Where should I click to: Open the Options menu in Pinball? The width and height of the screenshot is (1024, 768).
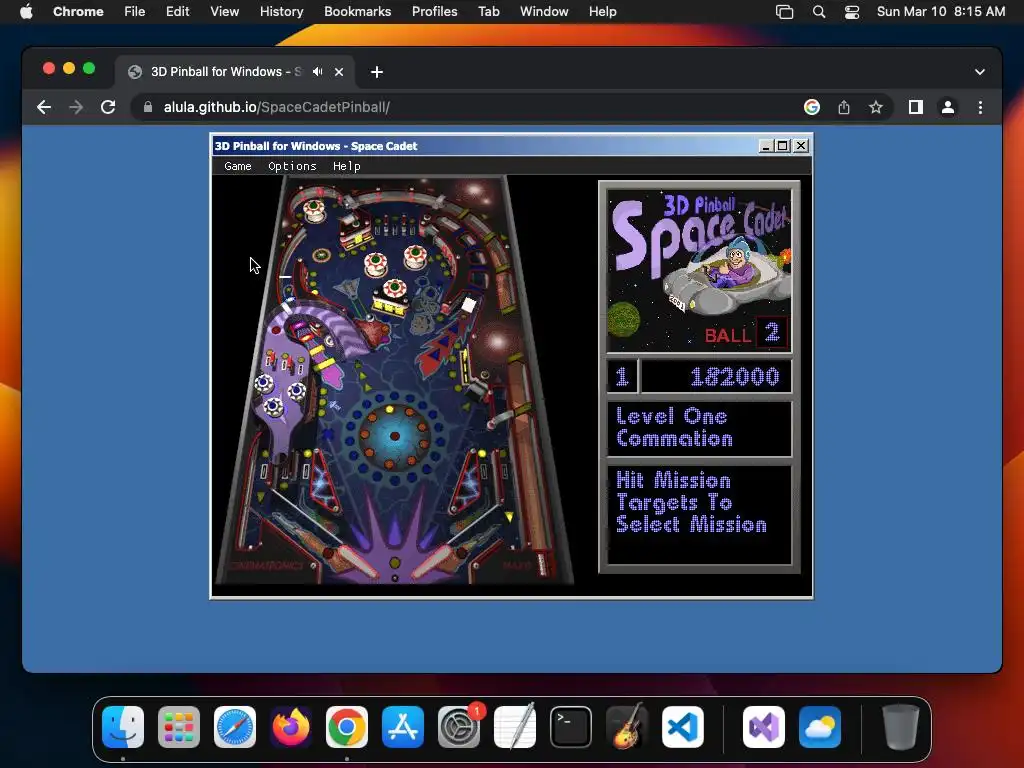292,166
